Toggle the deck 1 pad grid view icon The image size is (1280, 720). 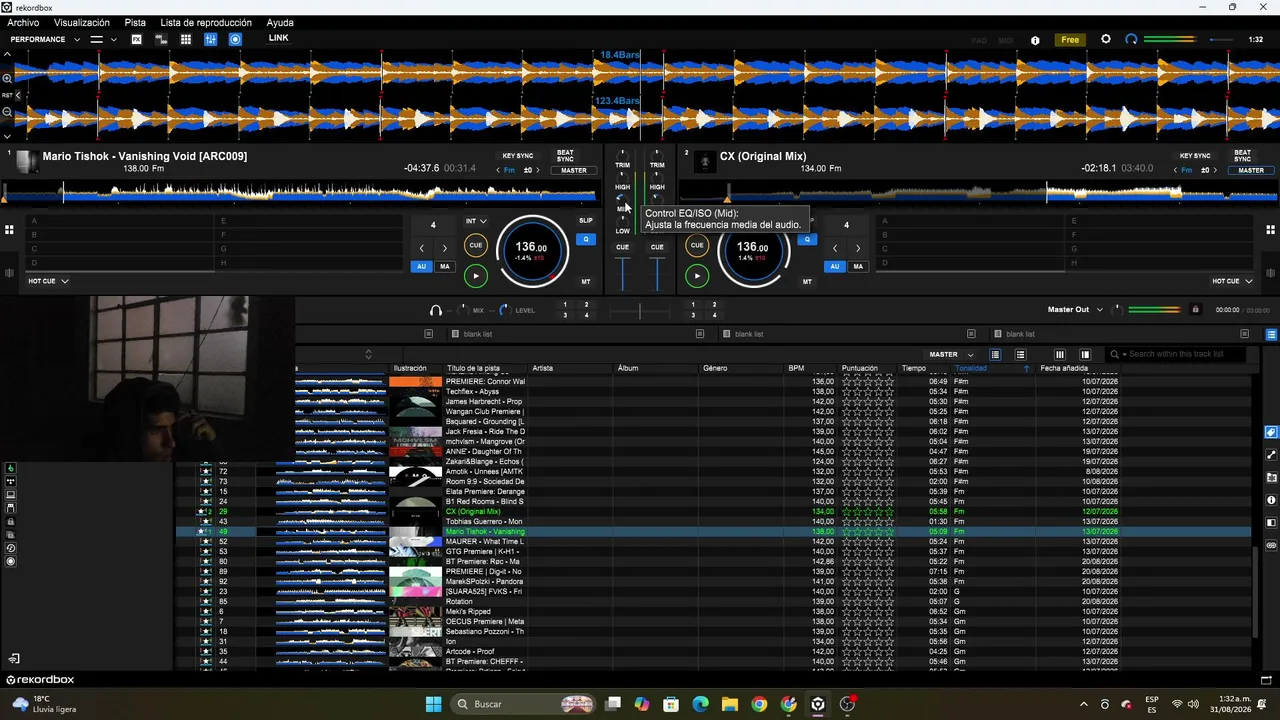9,230
